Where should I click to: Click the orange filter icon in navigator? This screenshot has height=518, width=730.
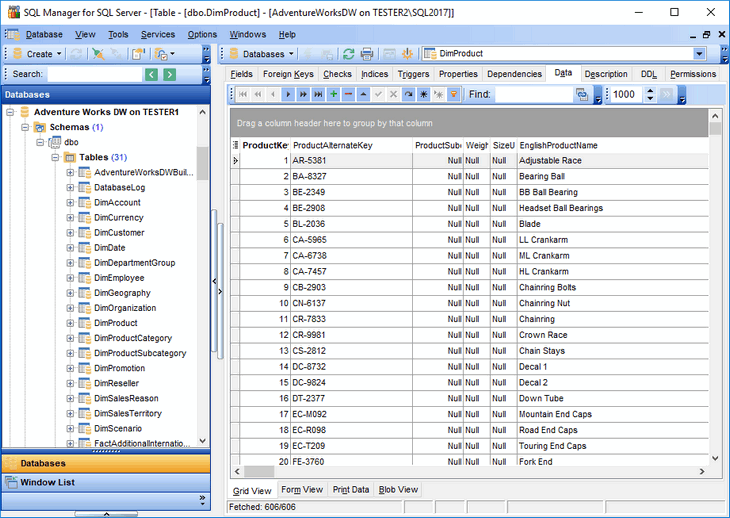click(x=453, y=94)
